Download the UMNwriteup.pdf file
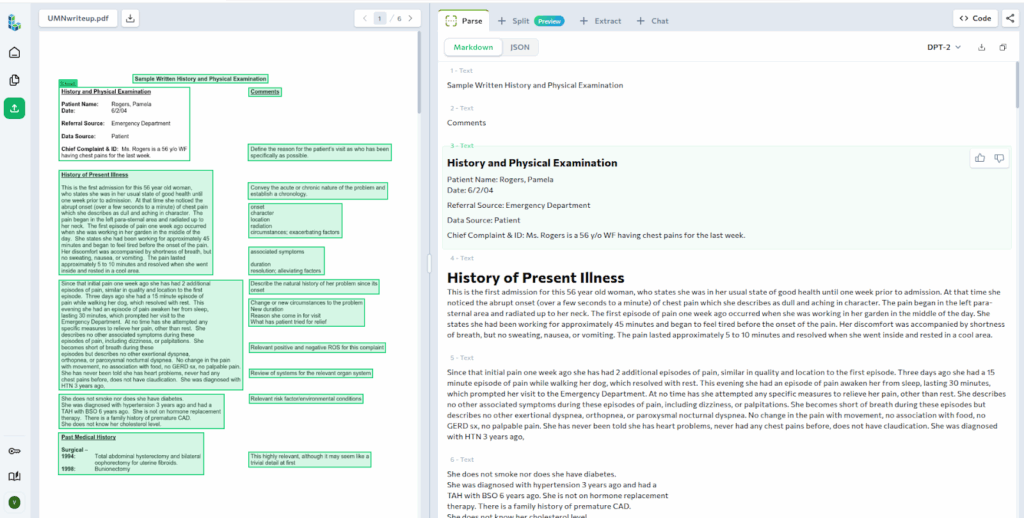The height and width of the screenshot is (518, 1024). coord(132,18)
